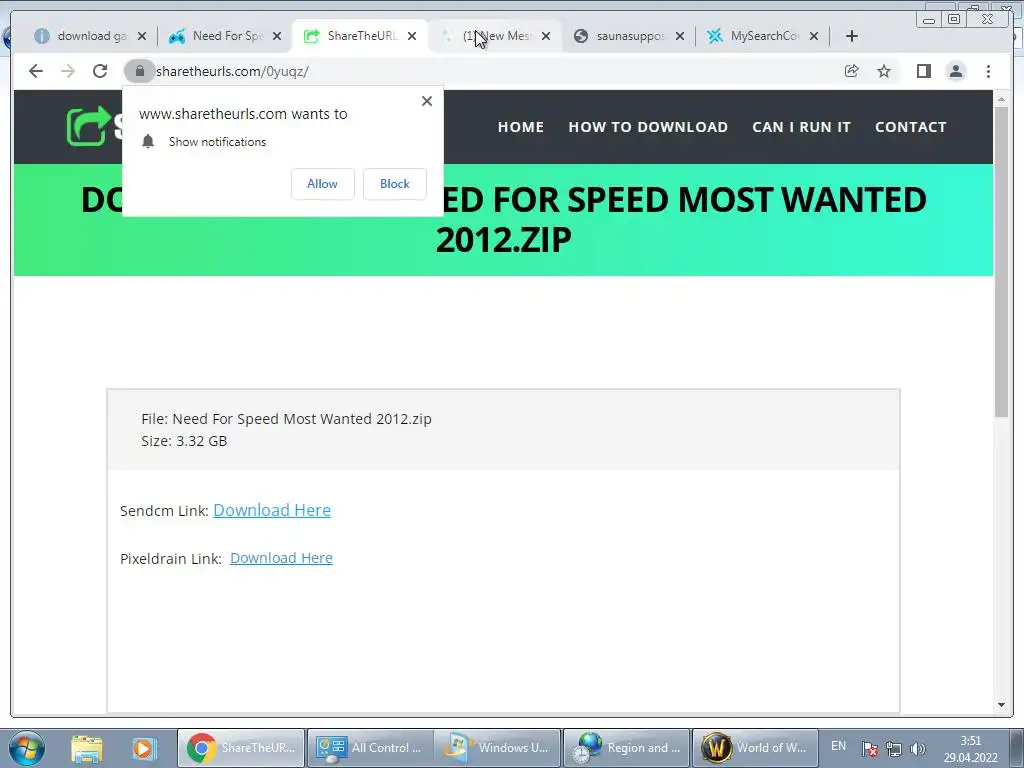The height and width of the screenshot is (768, 1024).
Task: Bookmark this page with star icon
Action: pyautogui.click(x=884, y=71)
